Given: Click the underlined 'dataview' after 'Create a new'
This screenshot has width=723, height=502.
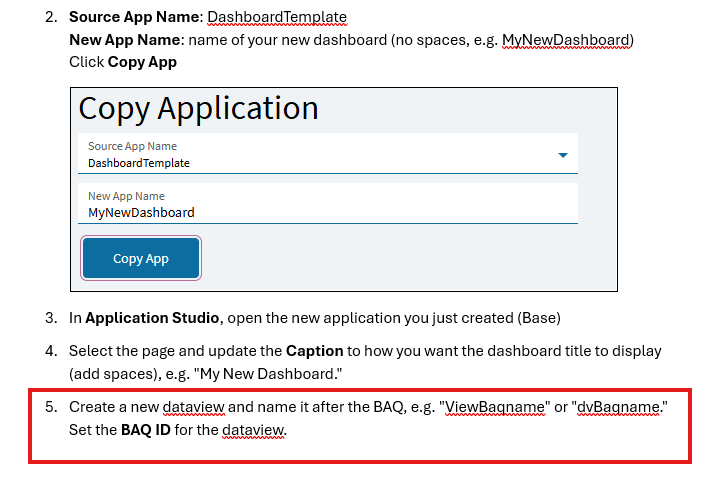Looking at the screenshot, I should pyautogui.click(x=194, y=407).
